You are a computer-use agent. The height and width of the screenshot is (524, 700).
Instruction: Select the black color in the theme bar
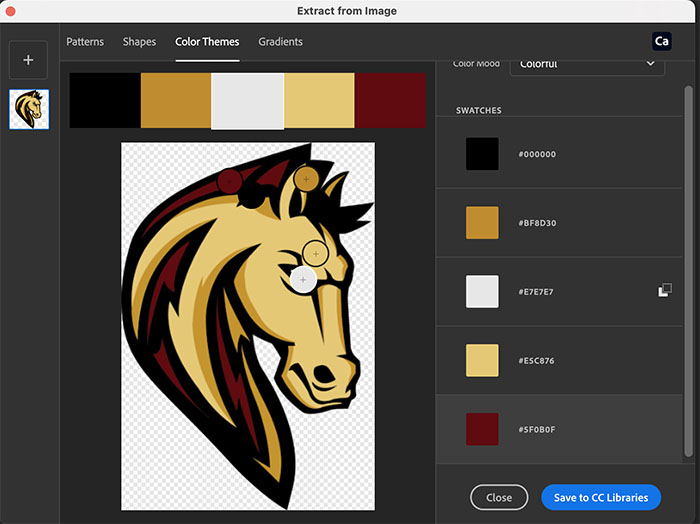(105, 100)
